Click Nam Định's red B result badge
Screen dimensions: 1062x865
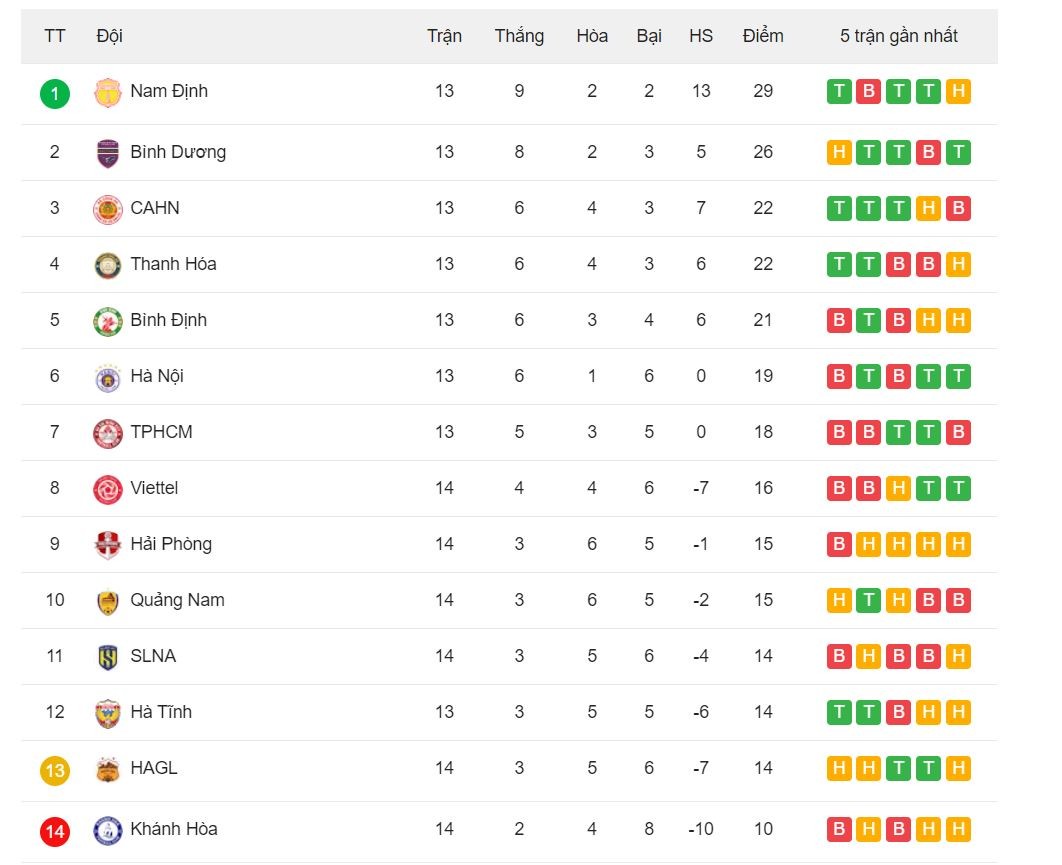pyautogui.click(x=868, y=91)
